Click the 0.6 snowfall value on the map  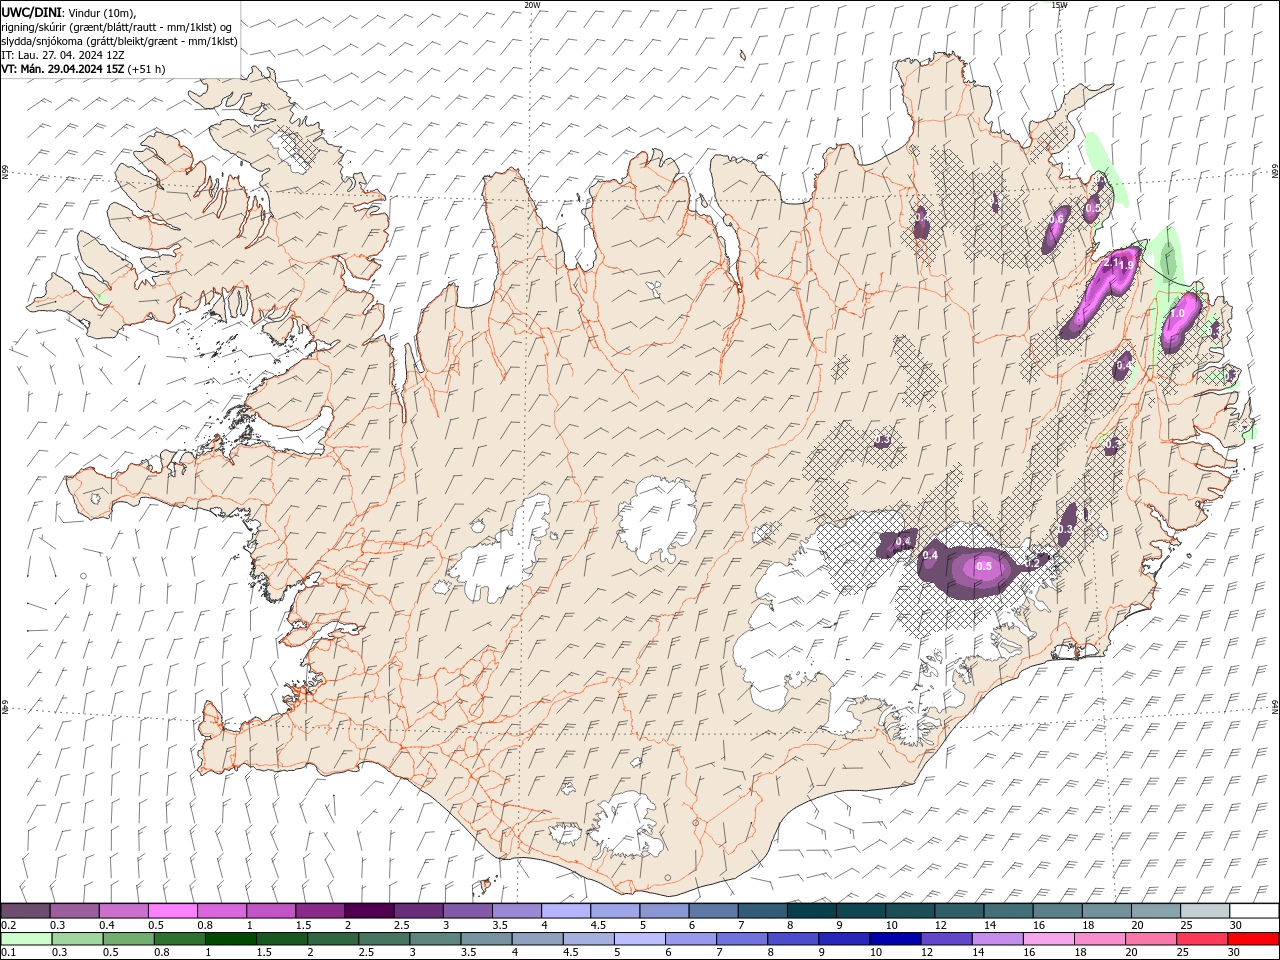(x=1056, y=219)
